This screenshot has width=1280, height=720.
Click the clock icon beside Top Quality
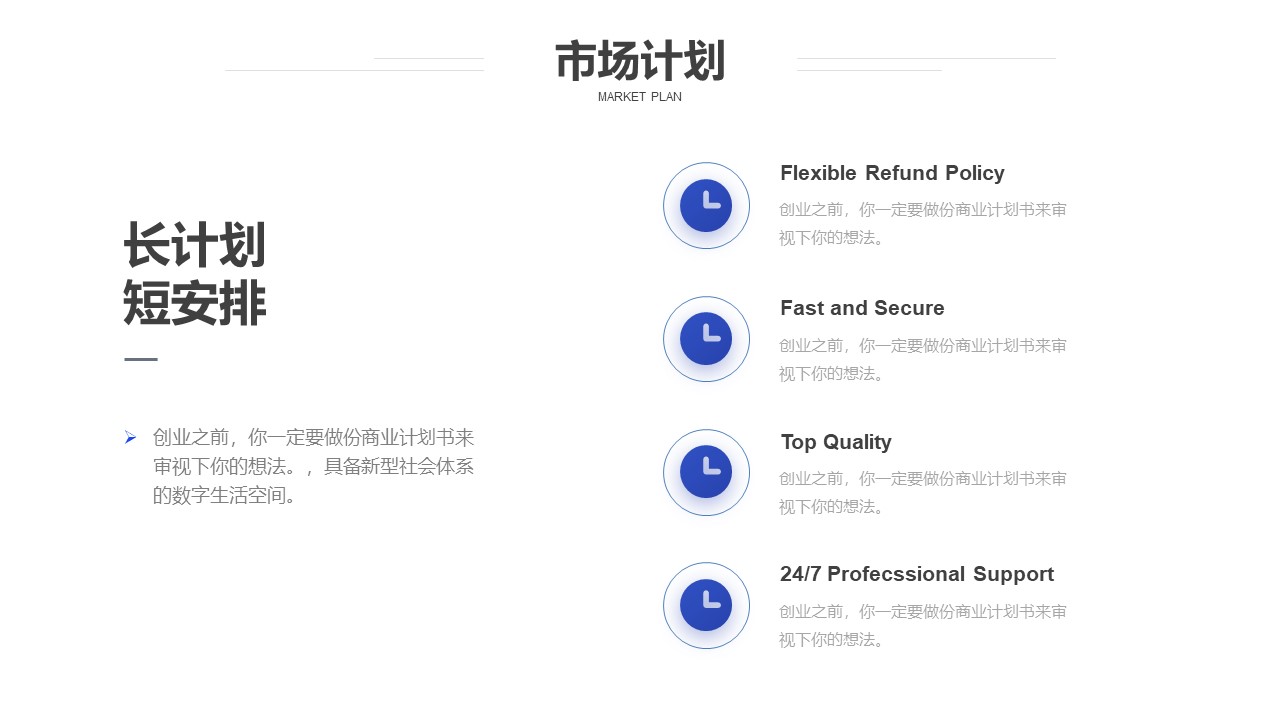click(x=706, y=472)
